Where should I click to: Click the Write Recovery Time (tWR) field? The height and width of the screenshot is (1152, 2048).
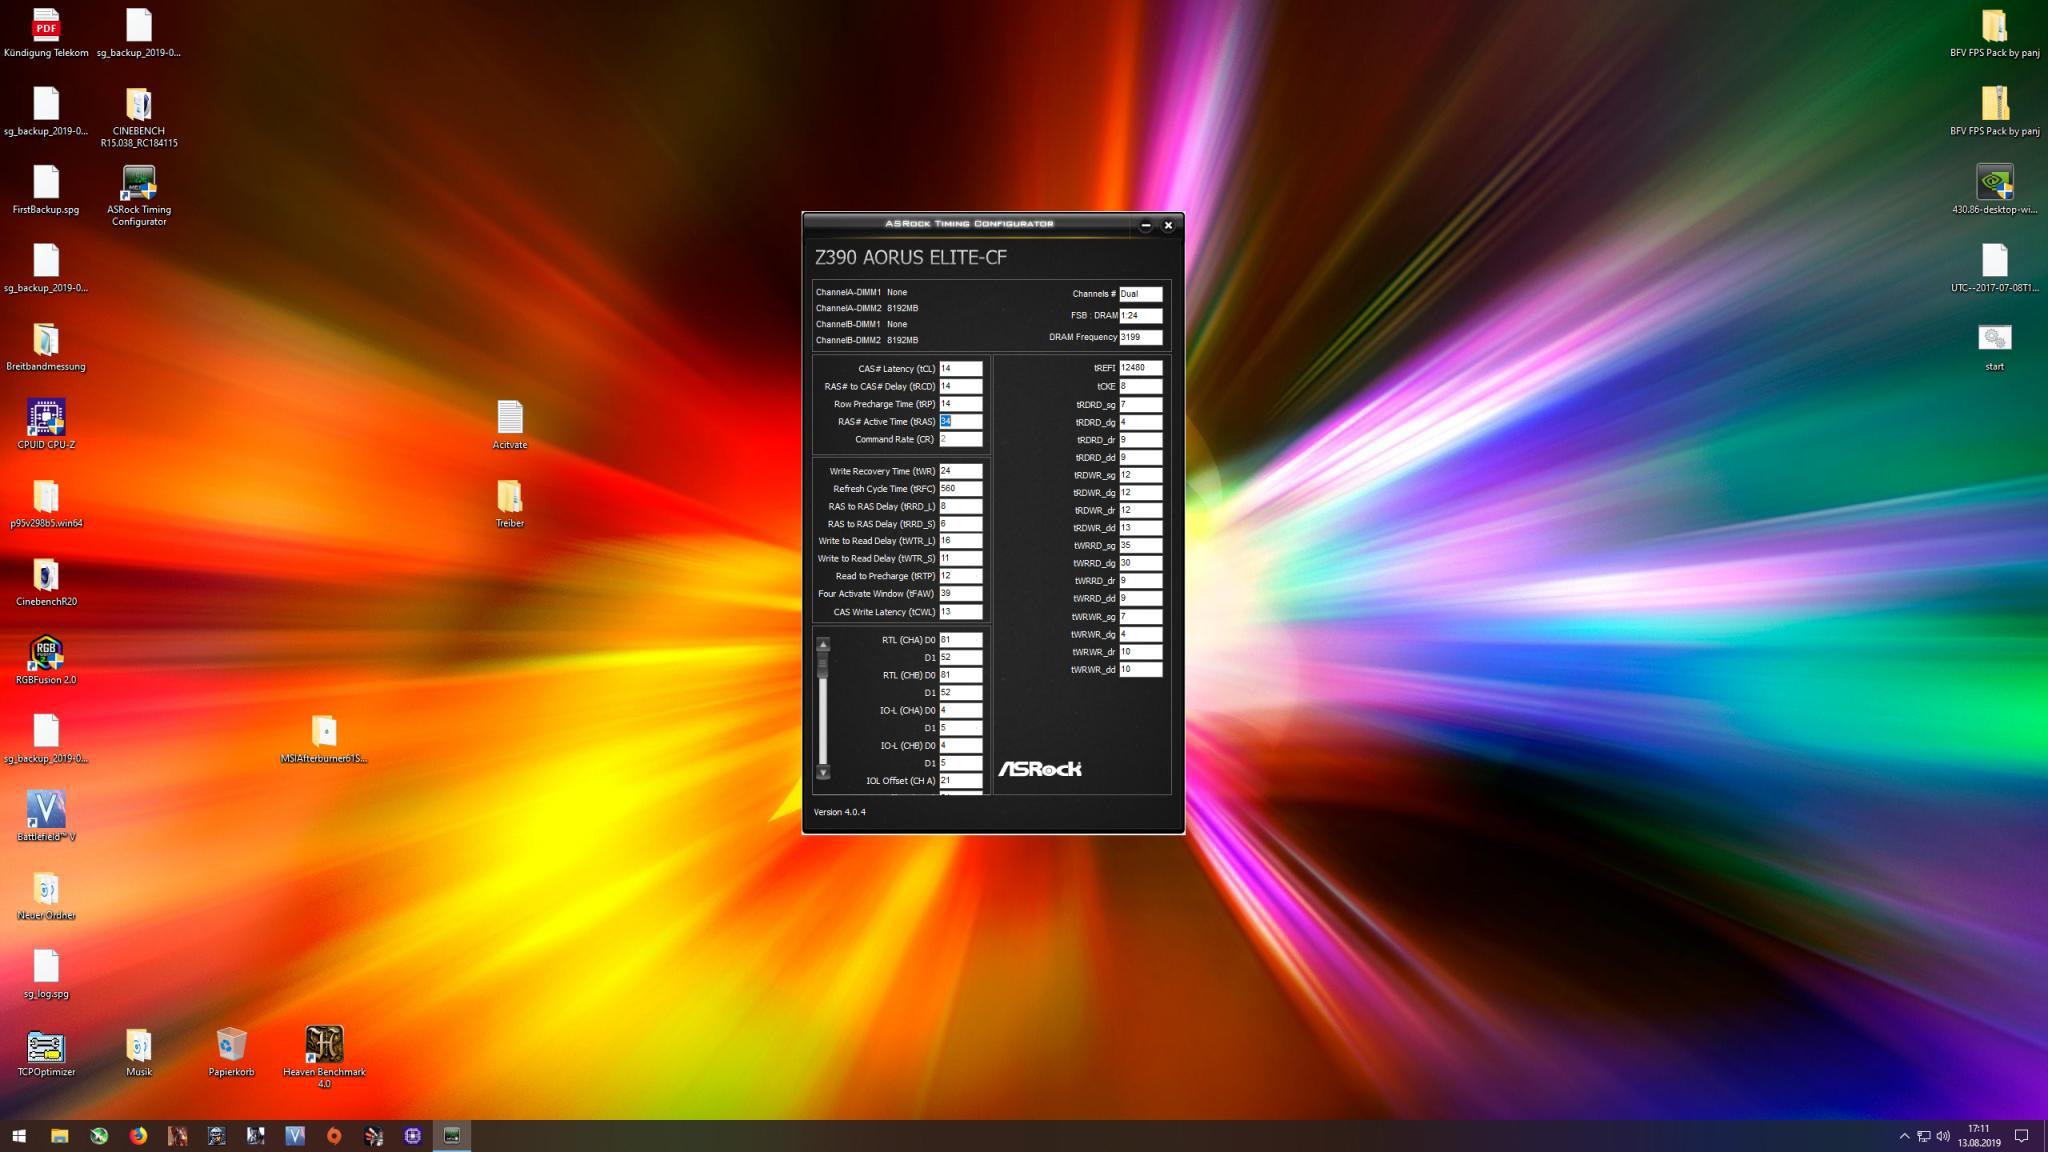(x=960, y=471)
